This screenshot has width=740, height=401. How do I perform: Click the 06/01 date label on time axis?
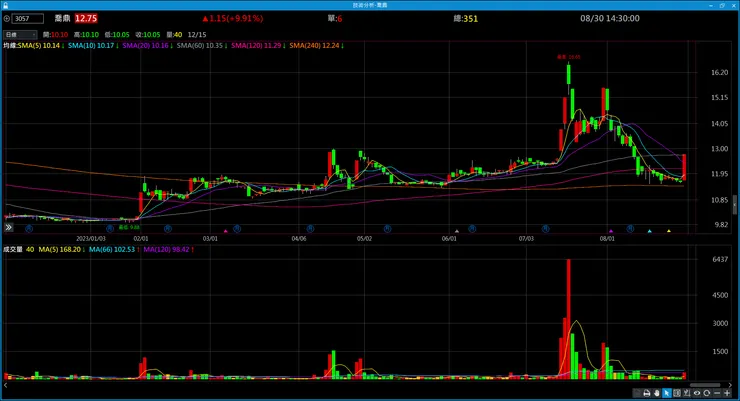coord(449,239)
